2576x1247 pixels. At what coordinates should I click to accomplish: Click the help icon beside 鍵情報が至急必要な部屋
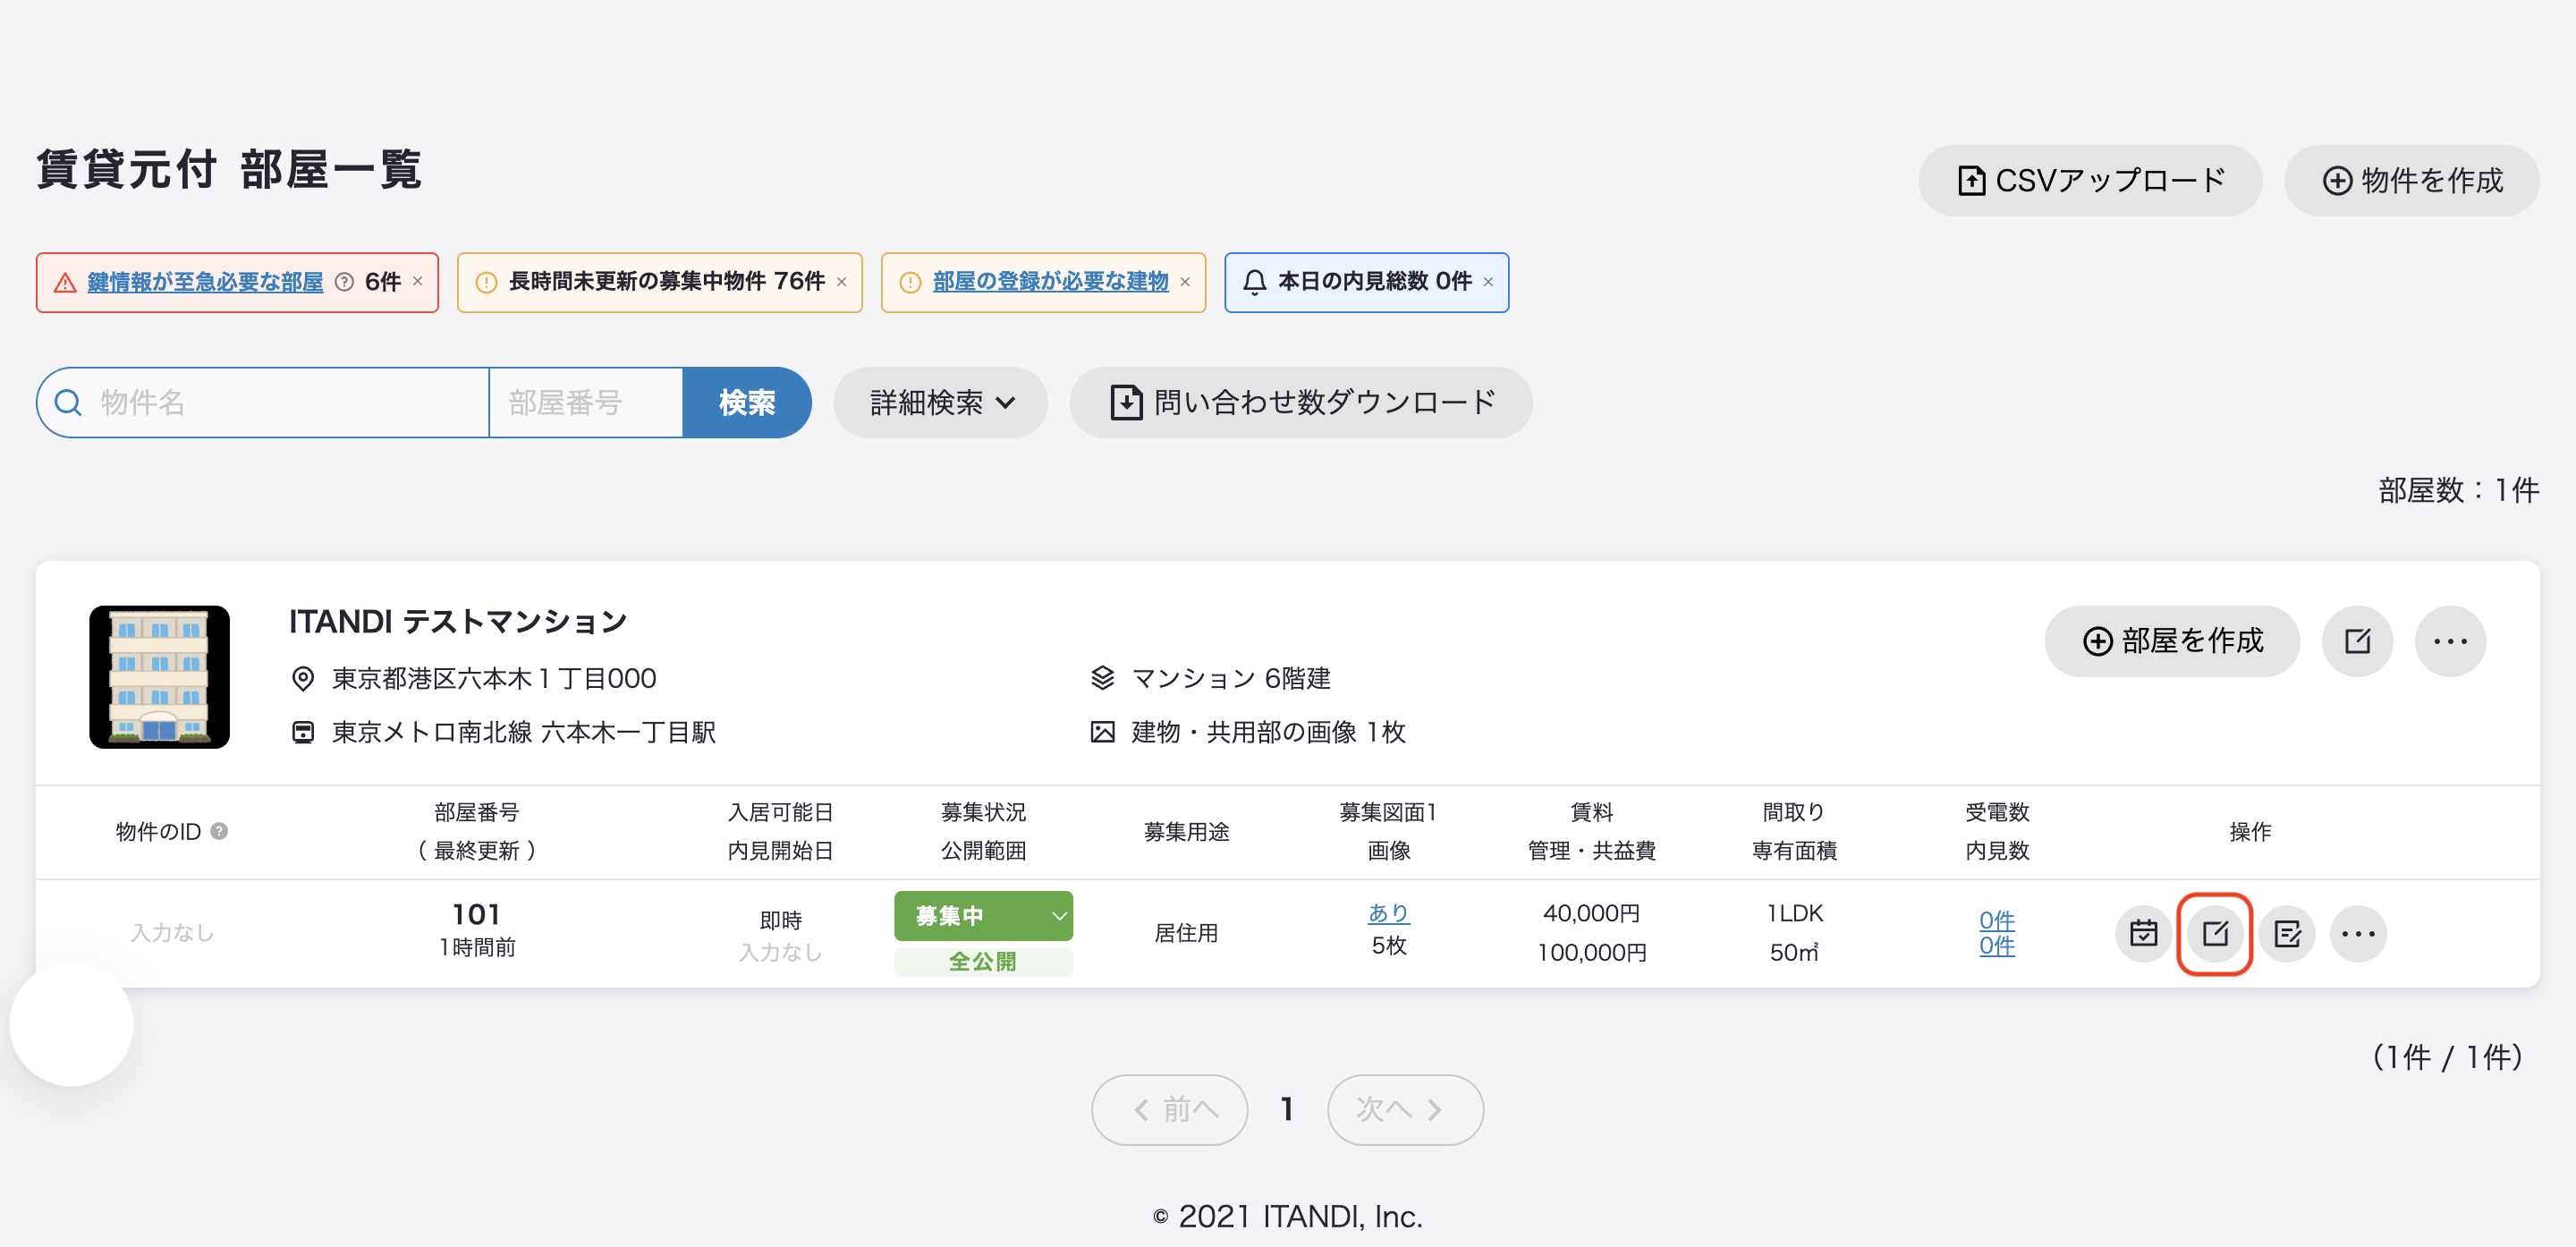point(344,282)
